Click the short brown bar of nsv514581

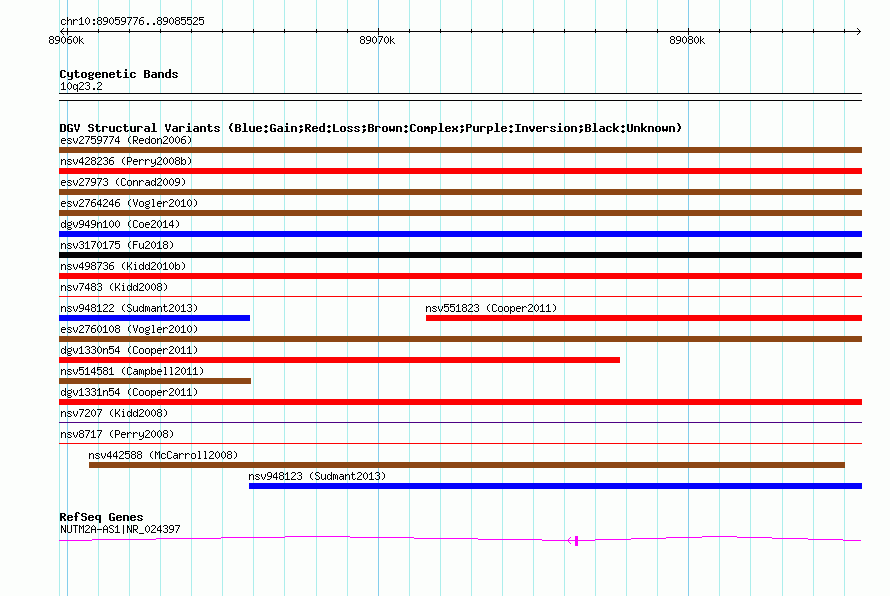155,381
